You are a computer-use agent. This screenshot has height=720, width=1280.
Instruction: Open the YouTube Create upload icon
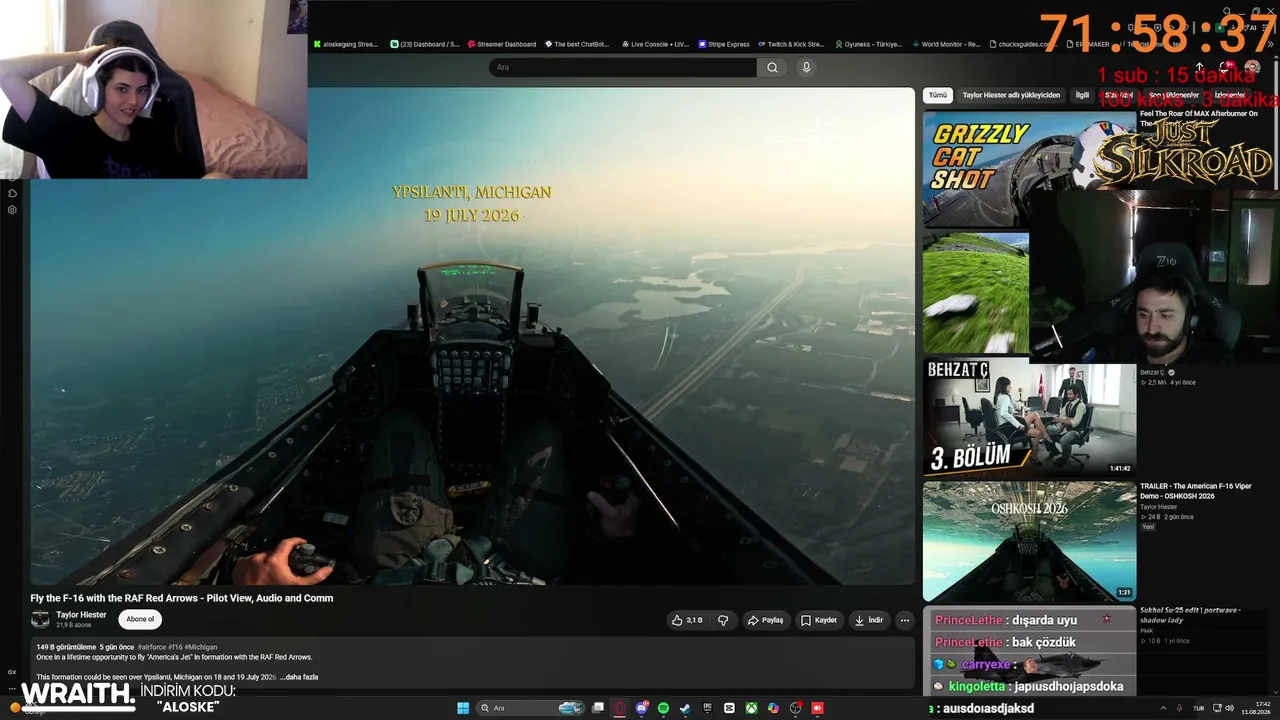click(1200, 67)
